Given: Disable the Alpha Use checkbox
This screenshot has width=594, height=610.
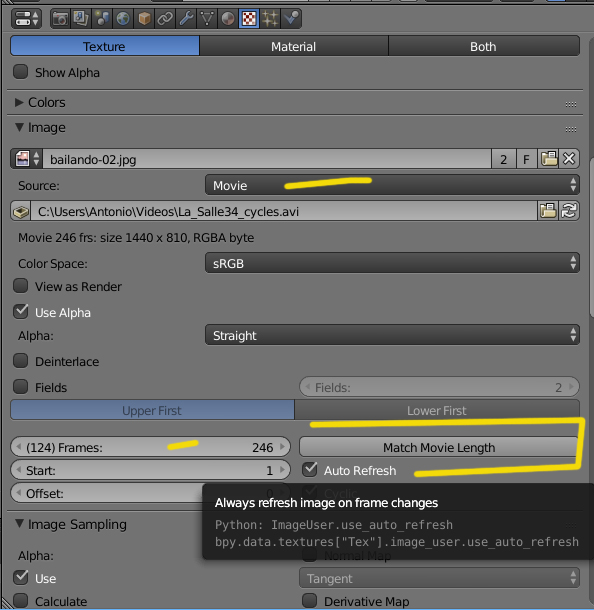Looking at the screenshot, I should (21, 578).
